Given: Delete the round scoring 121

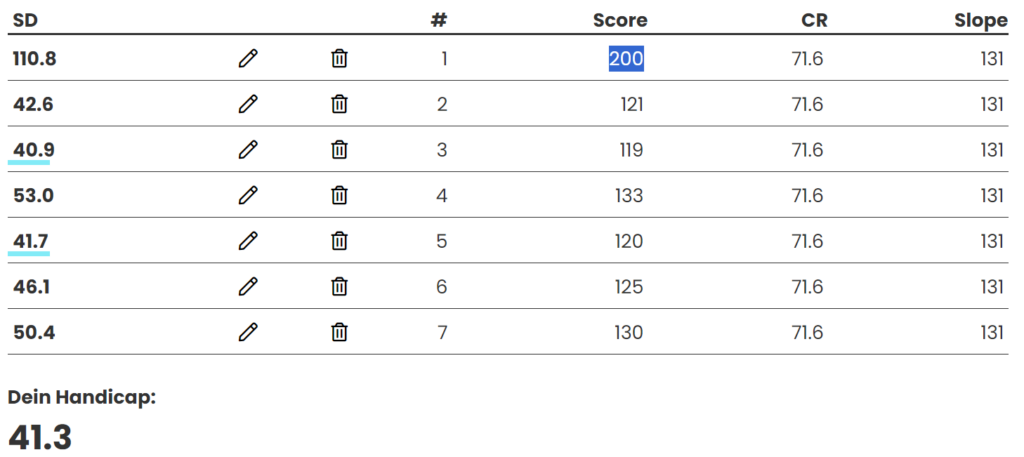Looking at the screenshot, I should pos(339,104).
